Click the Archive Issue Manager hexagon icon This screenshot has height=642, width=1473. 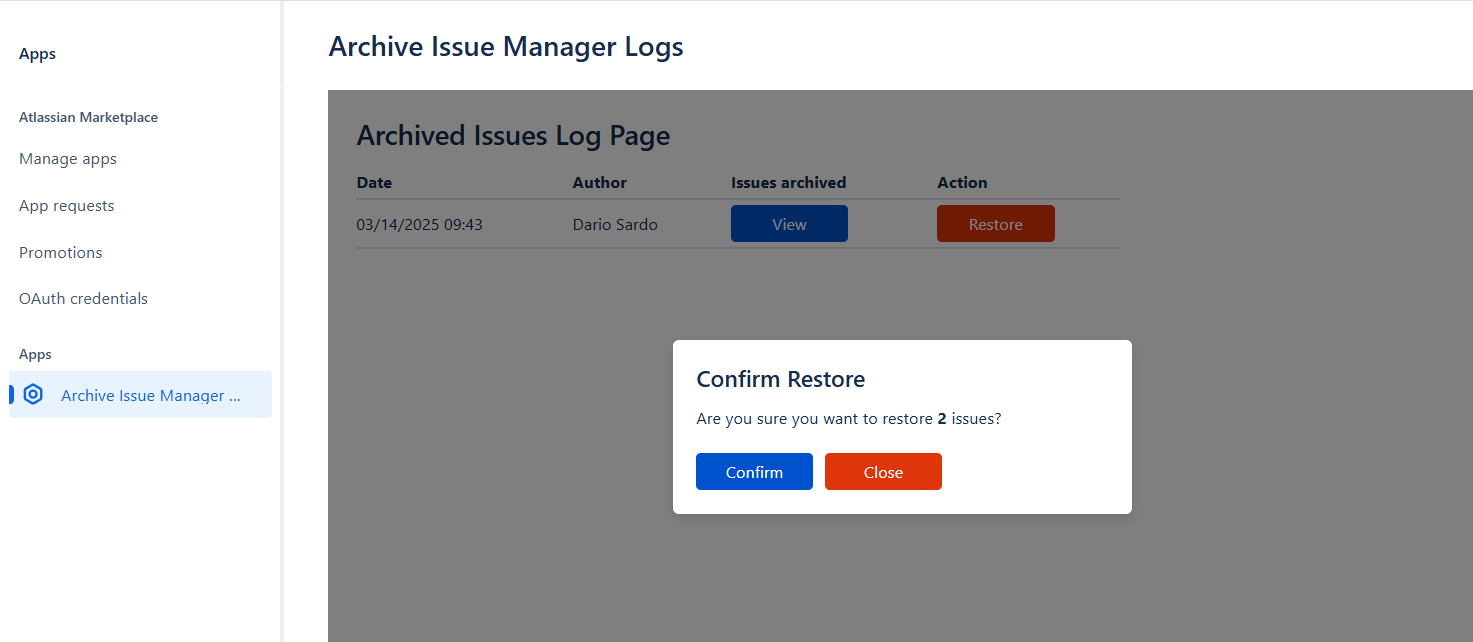[33, 394]
